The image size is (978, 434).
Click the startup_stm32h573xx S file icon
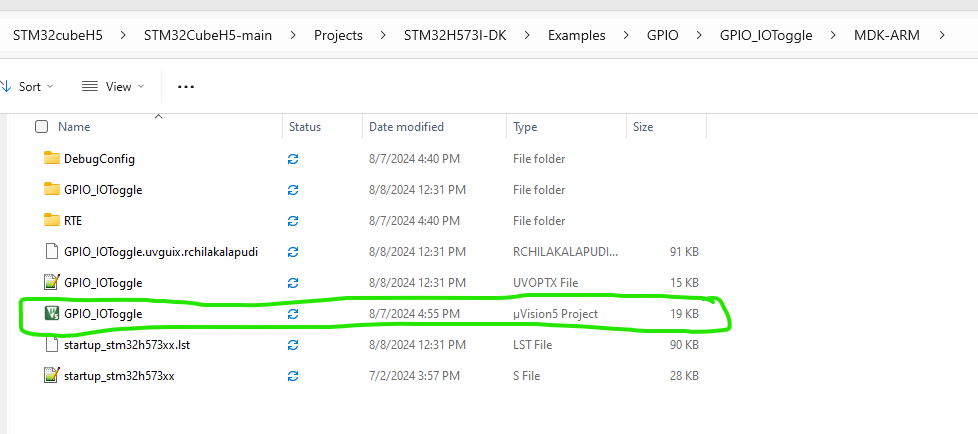[52, 376]
